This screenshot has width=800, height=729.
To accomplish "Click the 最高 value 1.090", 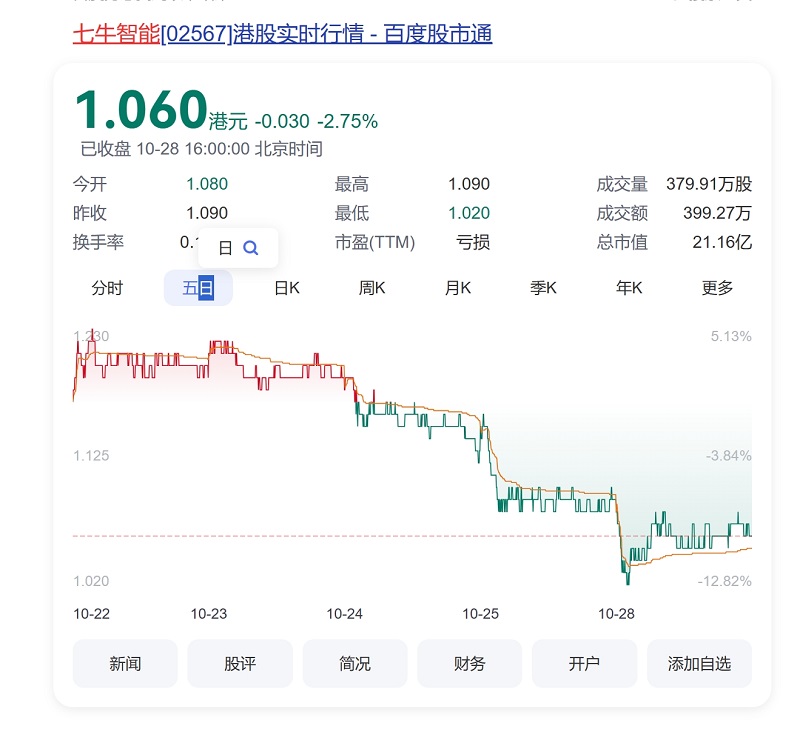I will click(x=469, y=184).
